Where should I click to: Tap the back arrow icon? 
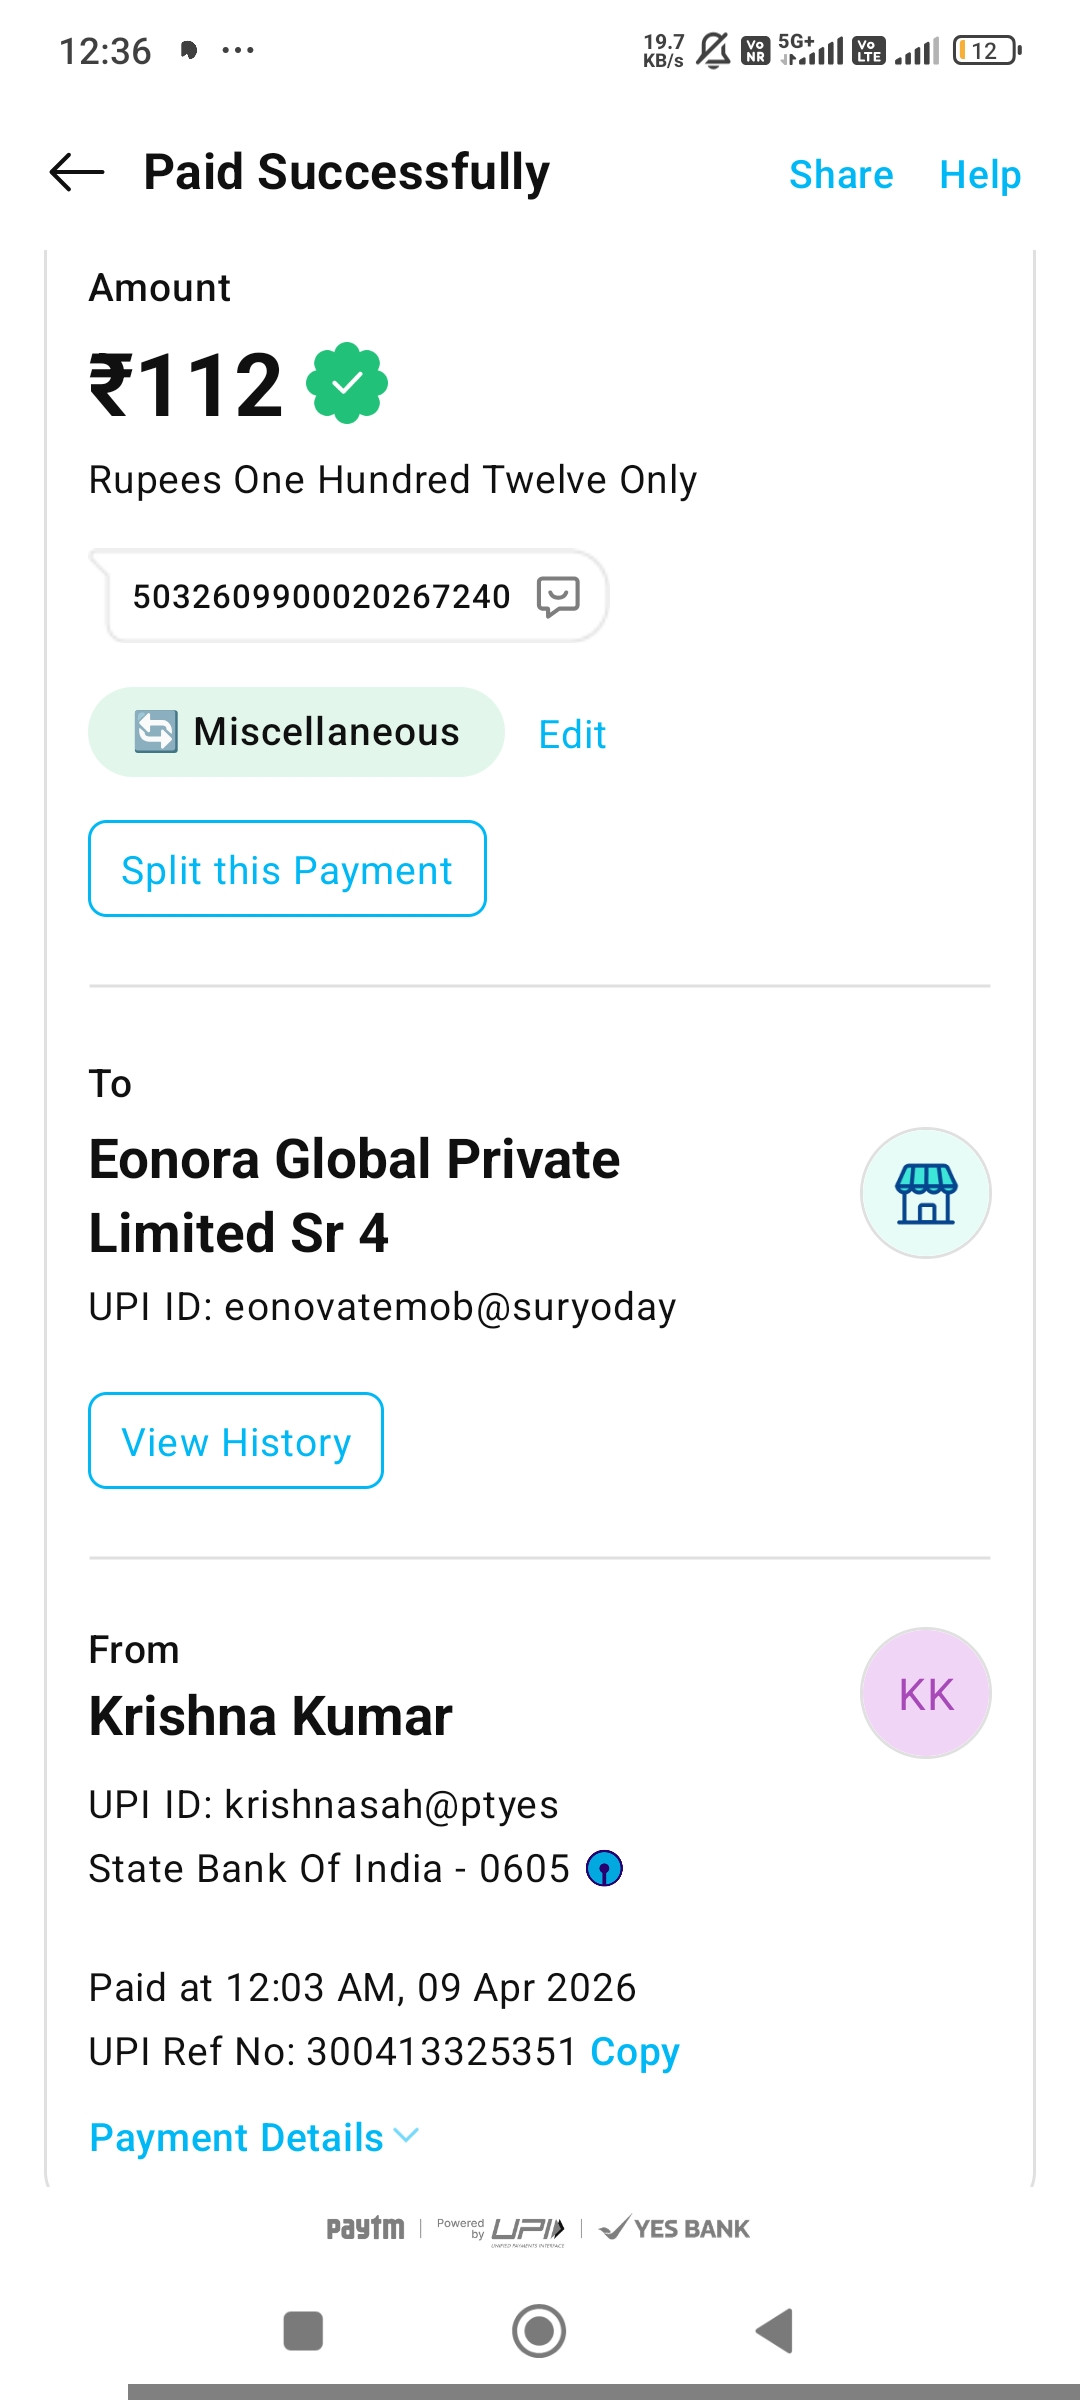[x=77, y=173]
